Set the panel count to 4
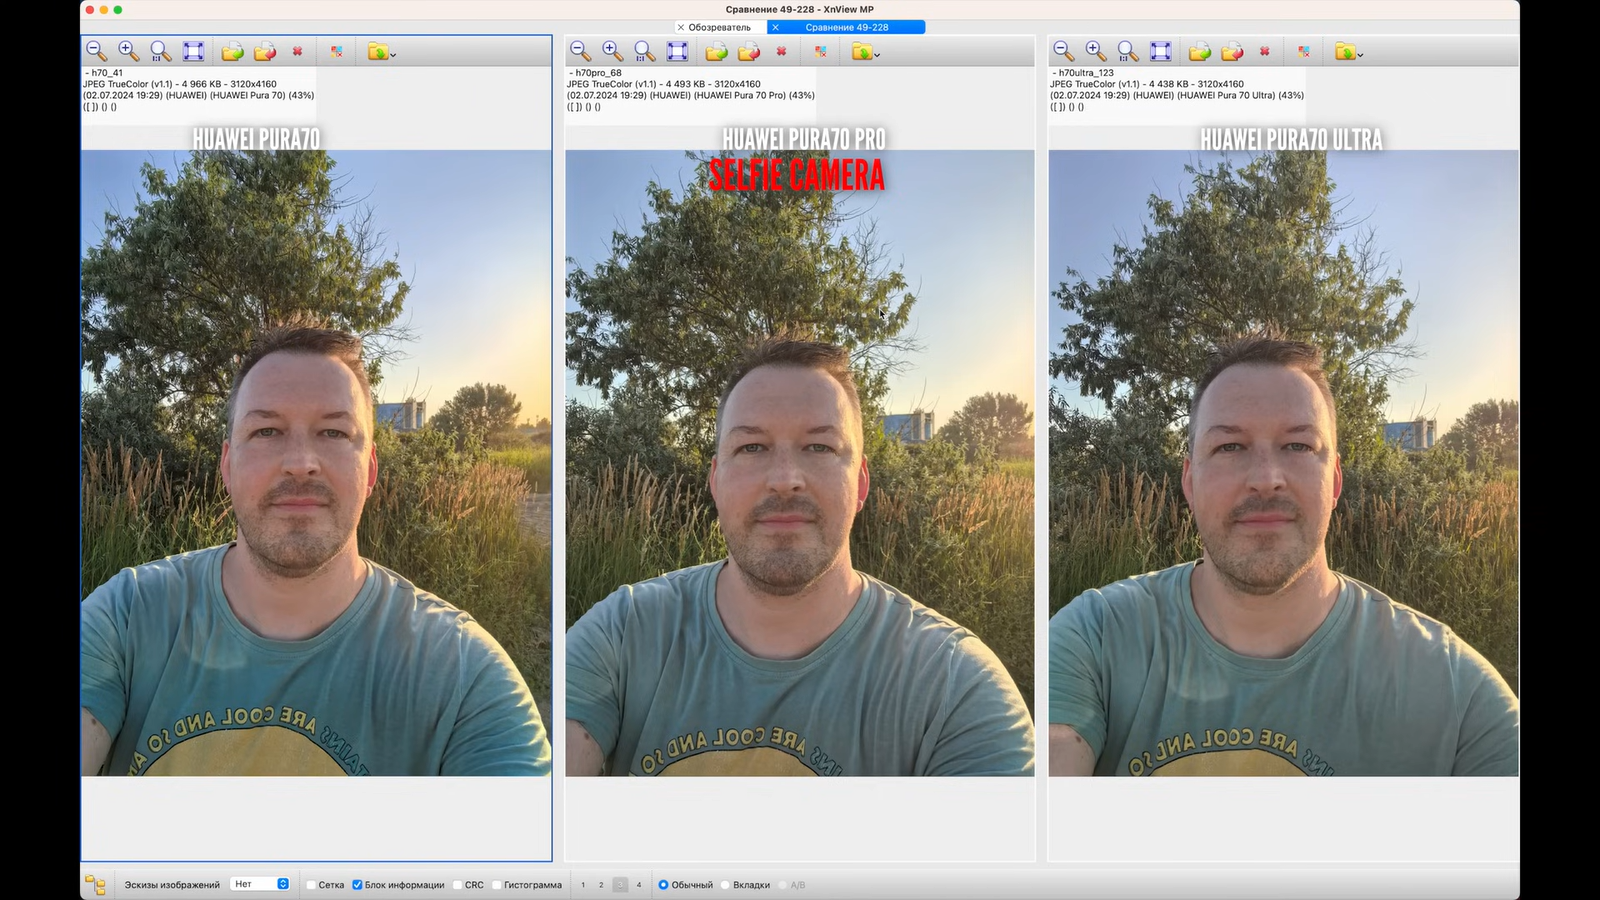The image size is (1600, 900). tap(639, 885)
